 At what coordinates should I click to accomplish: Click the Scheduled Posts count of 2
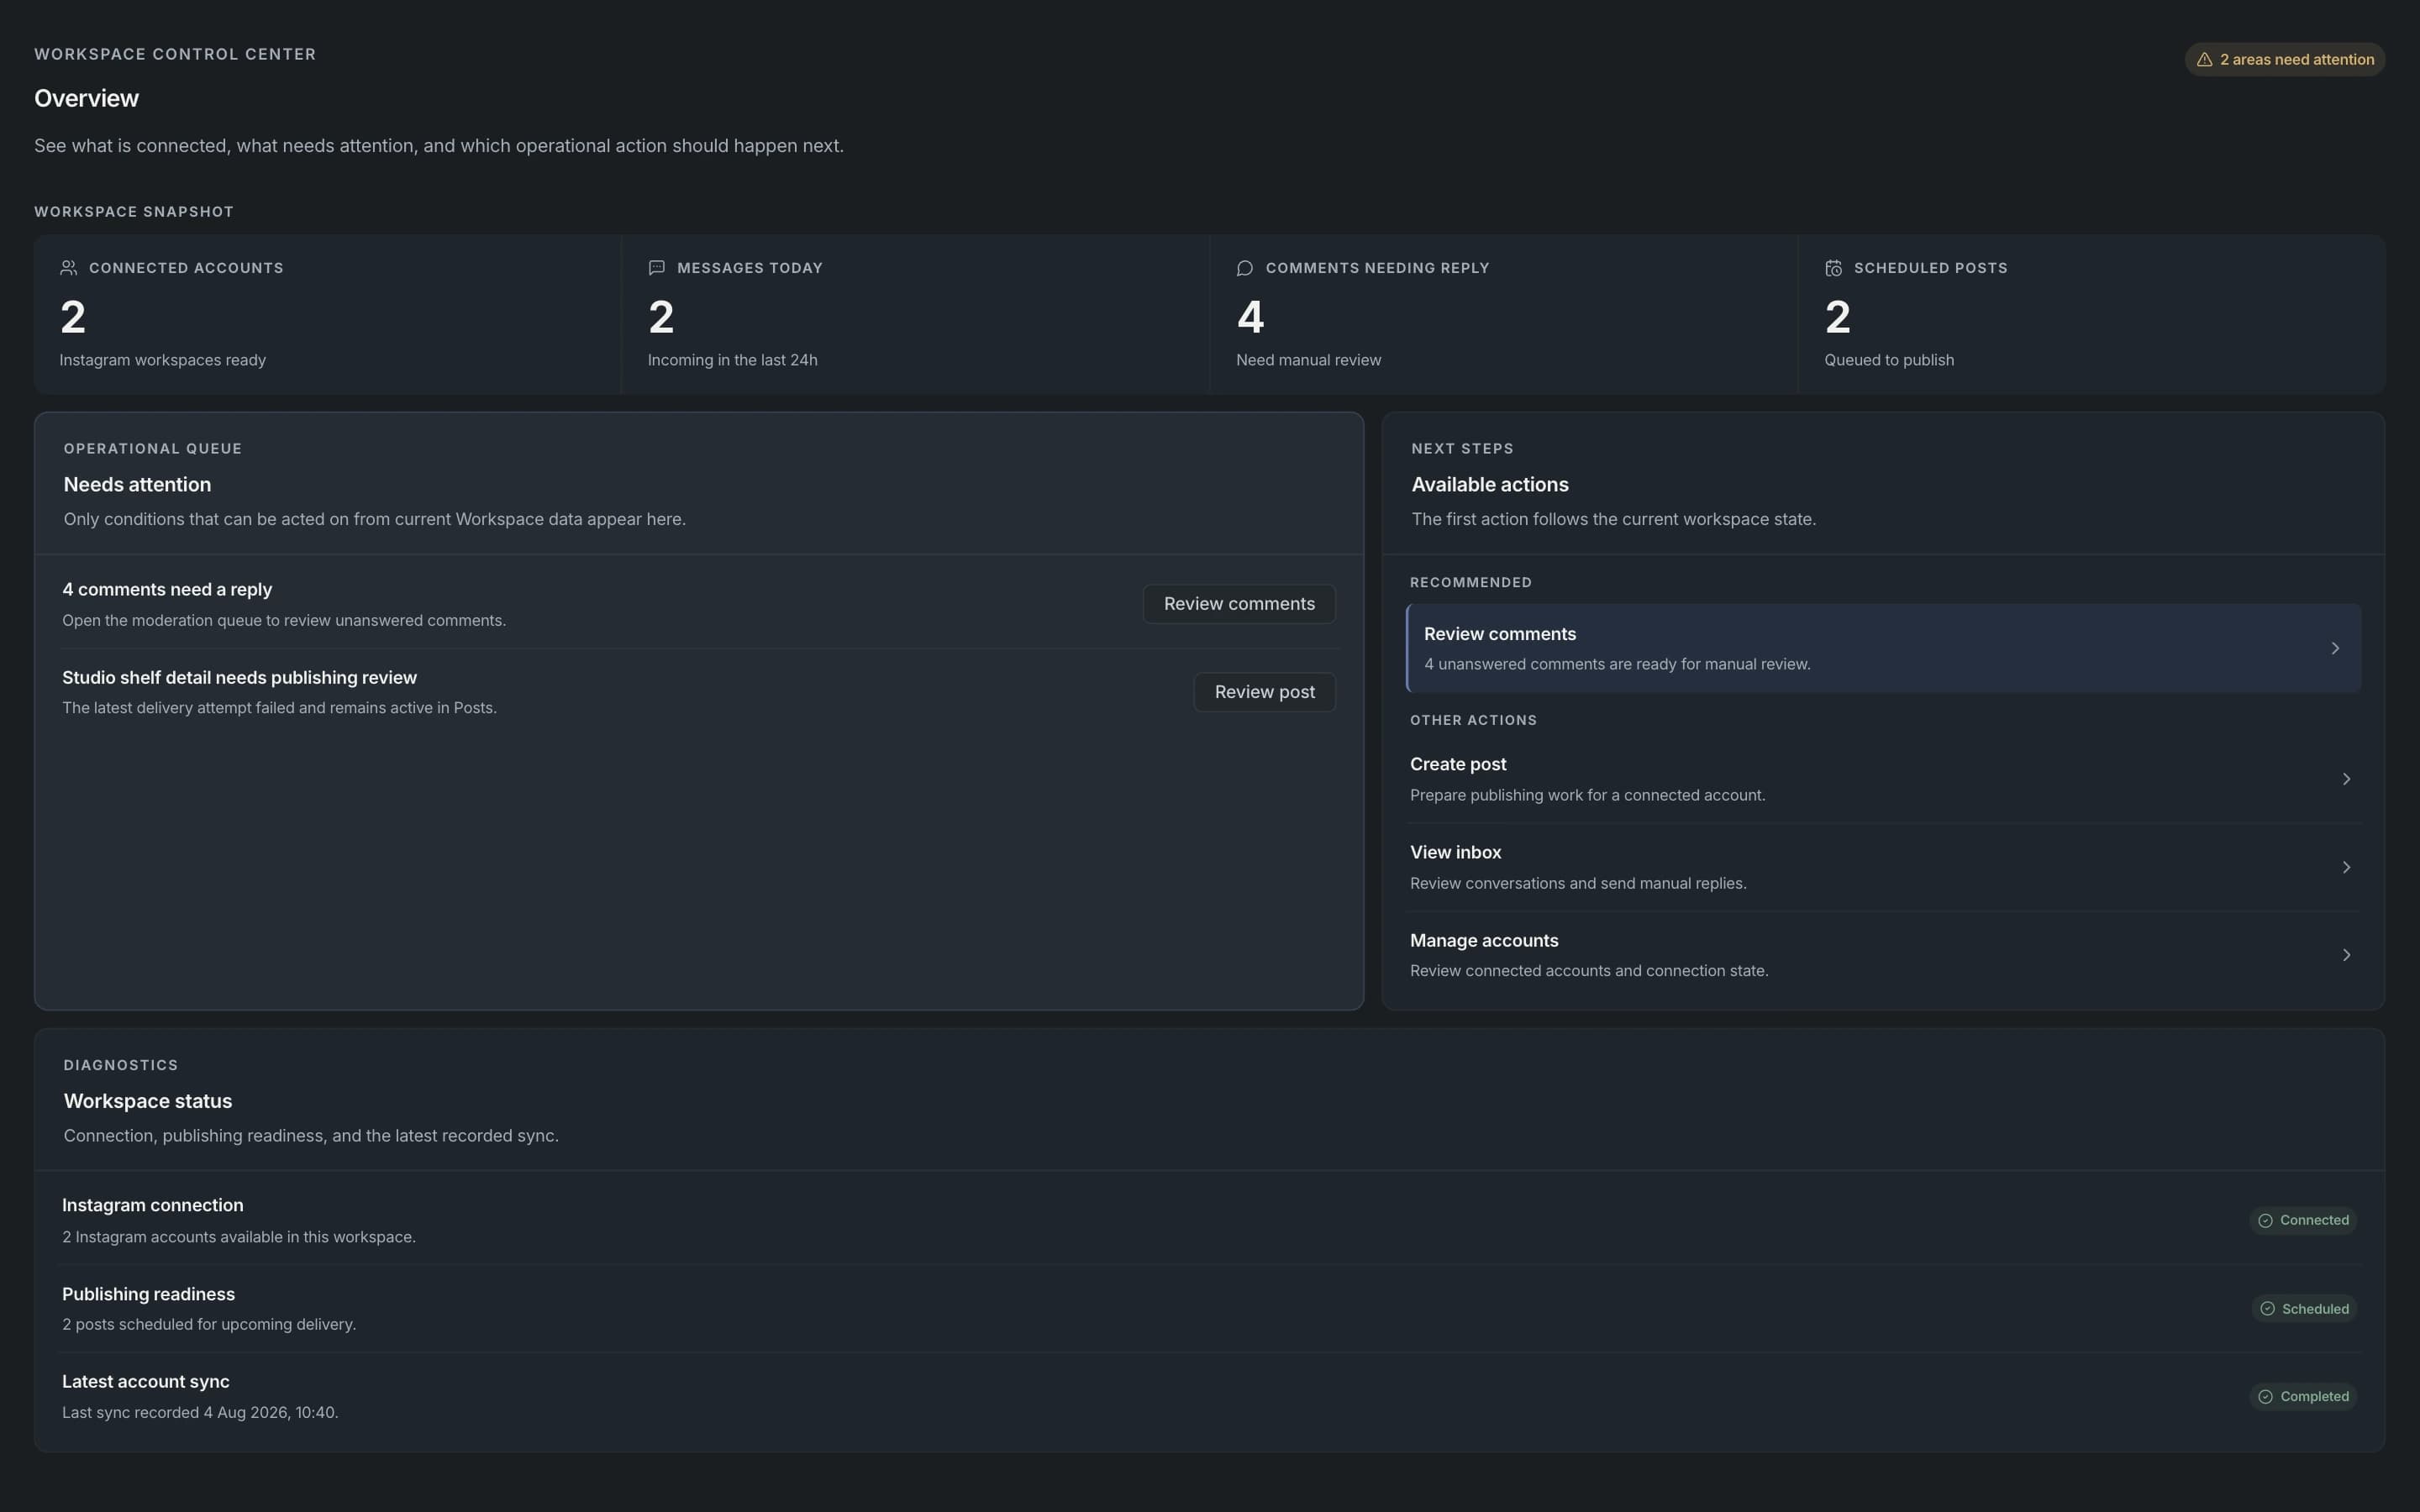[x=1837, y=318]
